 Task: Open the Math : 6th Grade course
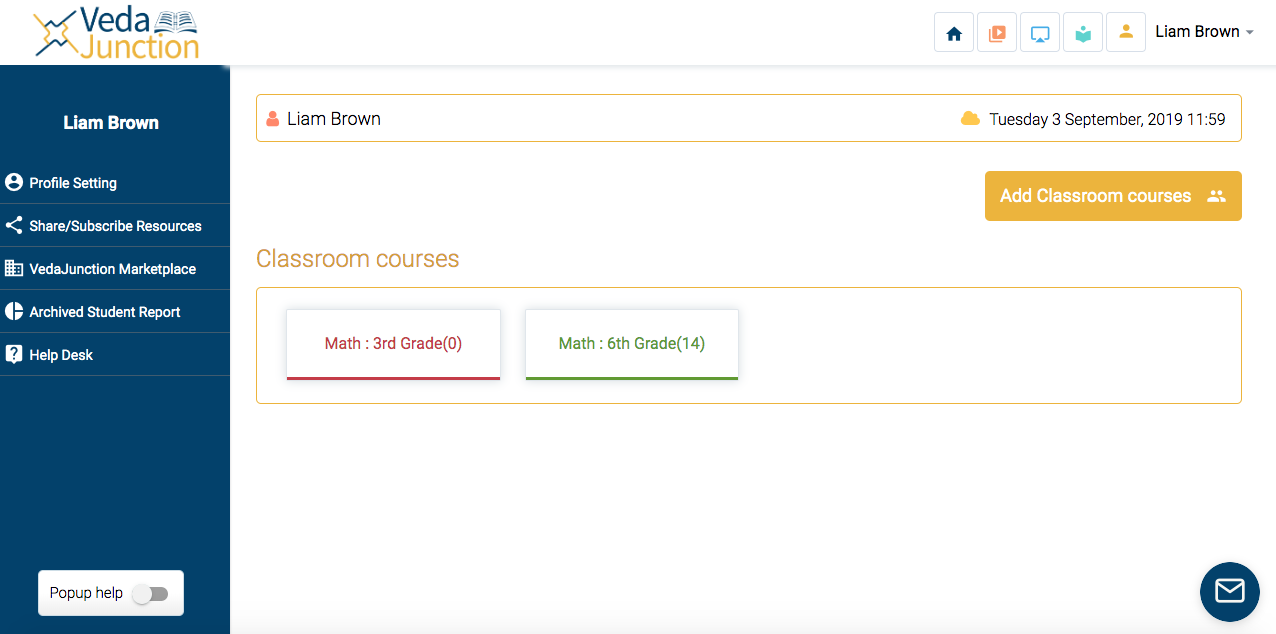(631, 344)
